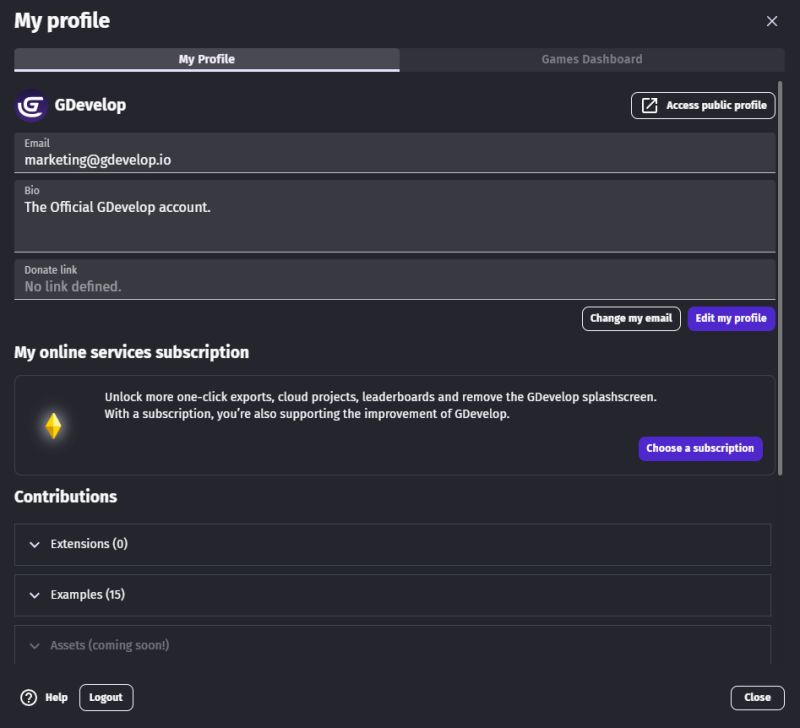Switch to the Games Dashboard tab
The image size is (800, 728).
tap(590, 59)
